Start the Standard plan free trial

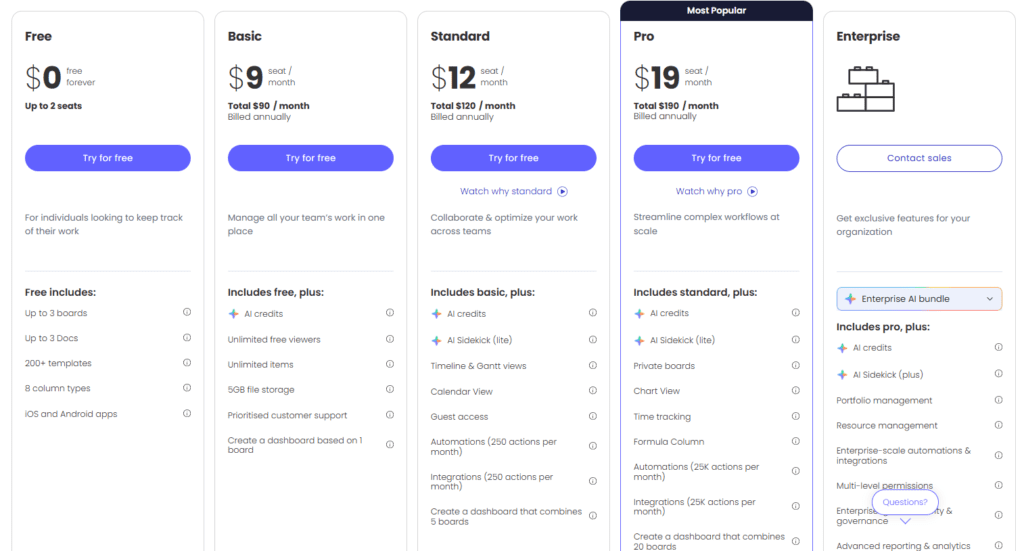pyautogui.click(x=514, y=158)
